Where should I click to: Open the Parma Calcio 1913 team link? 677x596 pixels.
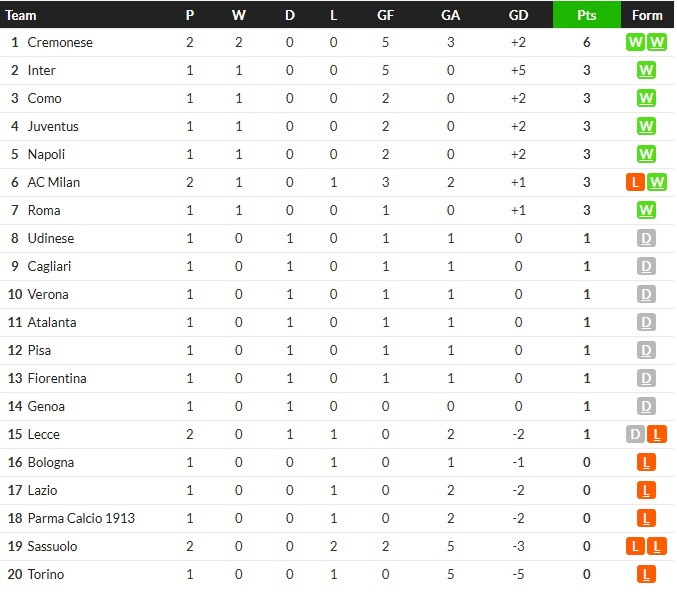[x=81, y=518]
